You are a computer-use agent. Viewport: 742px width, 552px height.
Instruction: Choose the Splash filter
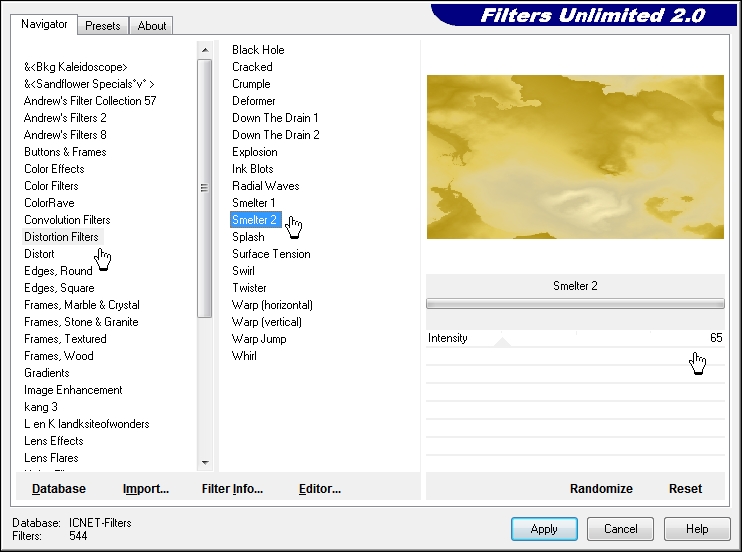click(248, 237)
